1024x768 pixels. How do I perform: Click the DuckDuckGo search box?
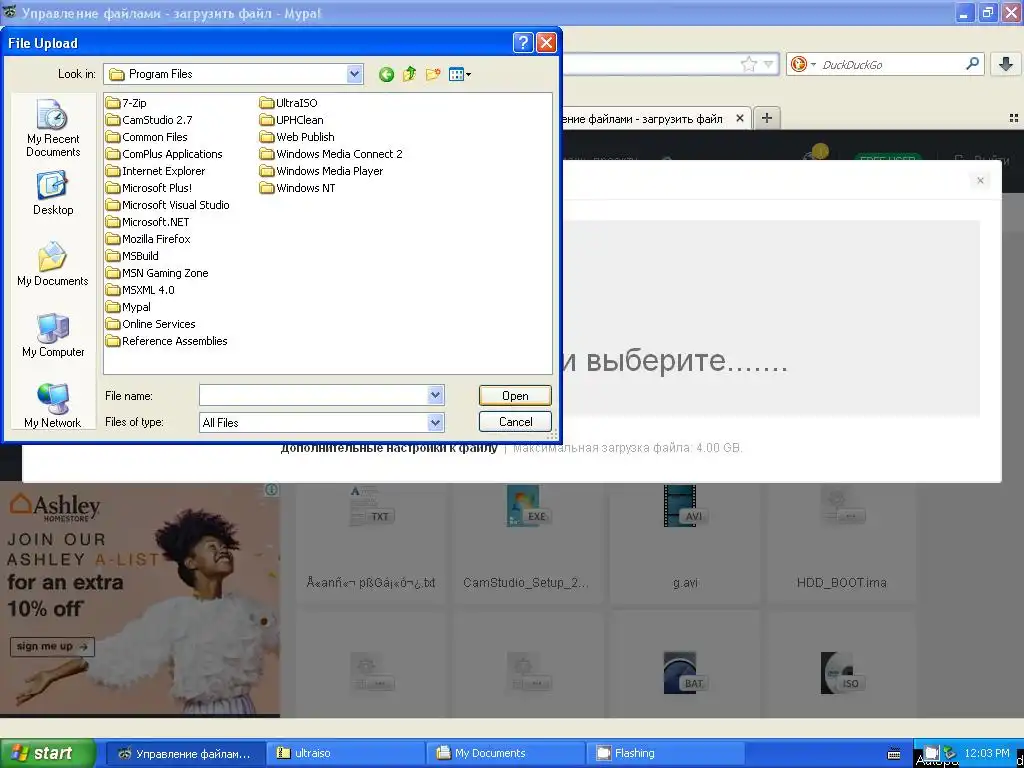(891, 65)
